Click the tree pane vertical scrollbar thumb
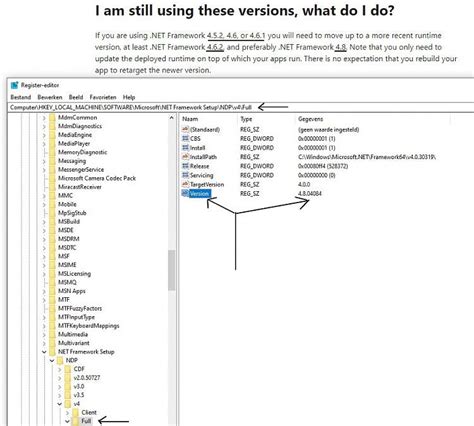The height and width of the screenshot is (426, 474). click(x=172, y=270)
